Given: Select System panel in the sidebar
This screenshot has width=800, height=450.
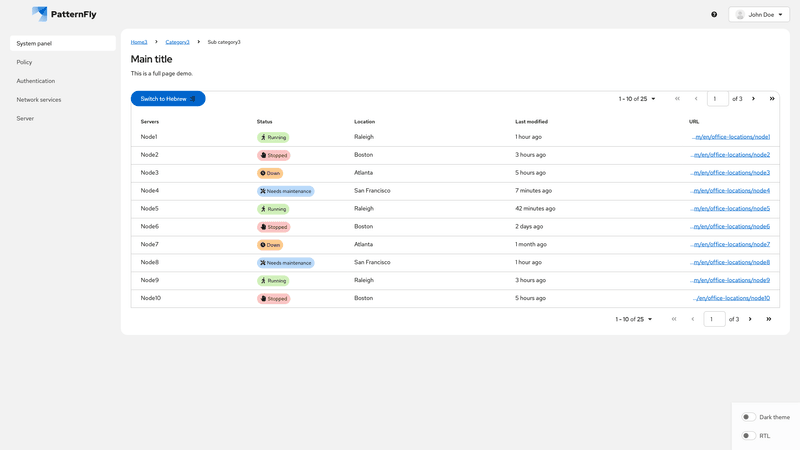Looking at the screenshot, I should coord(63,43).
